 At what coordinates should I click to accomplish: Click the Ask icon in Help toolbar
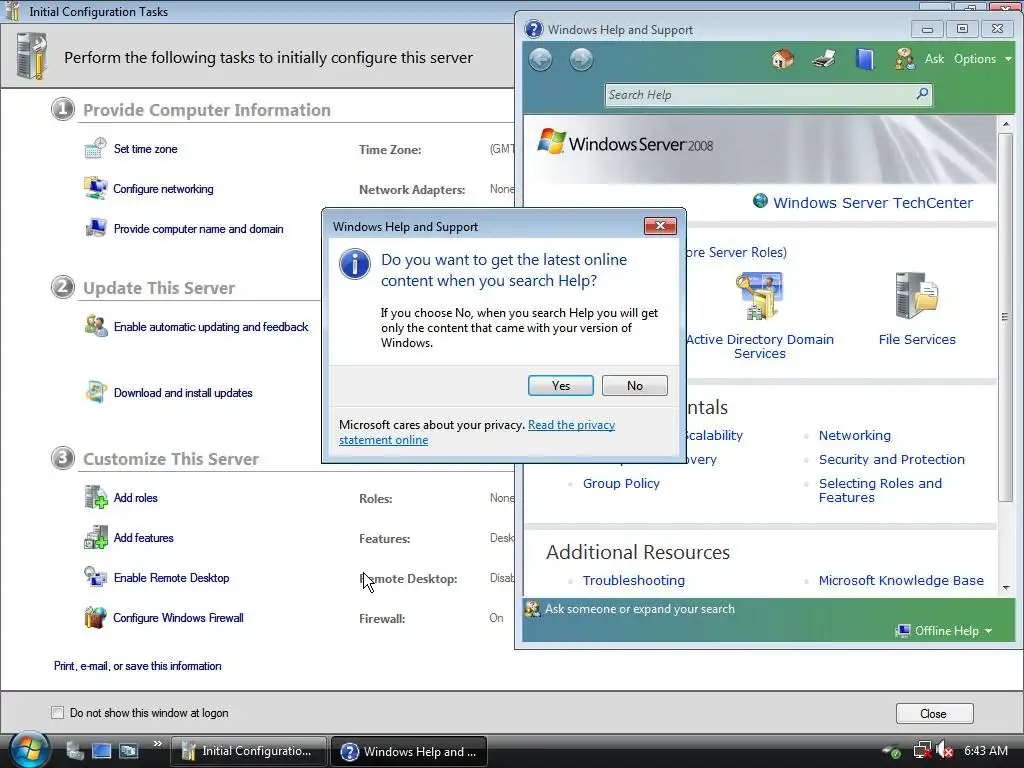(x=904, y=59)
